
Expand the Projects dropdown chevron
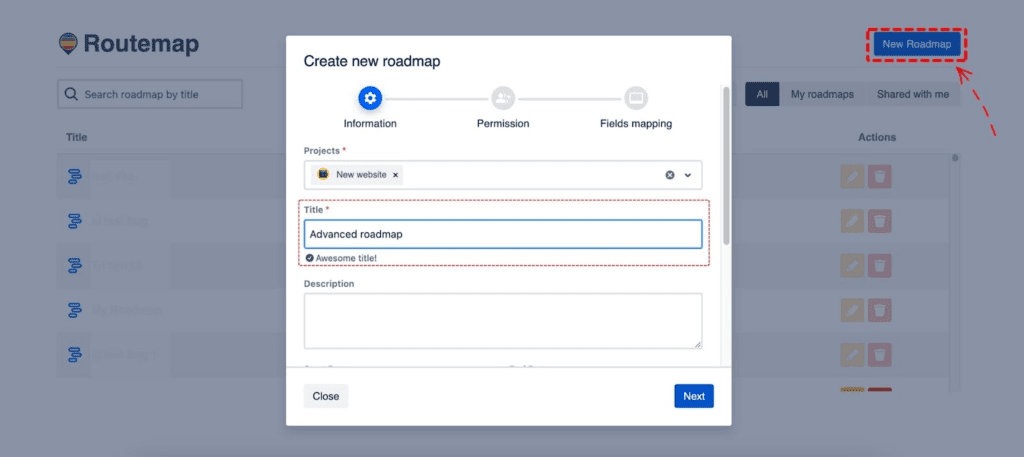(688, 175)
